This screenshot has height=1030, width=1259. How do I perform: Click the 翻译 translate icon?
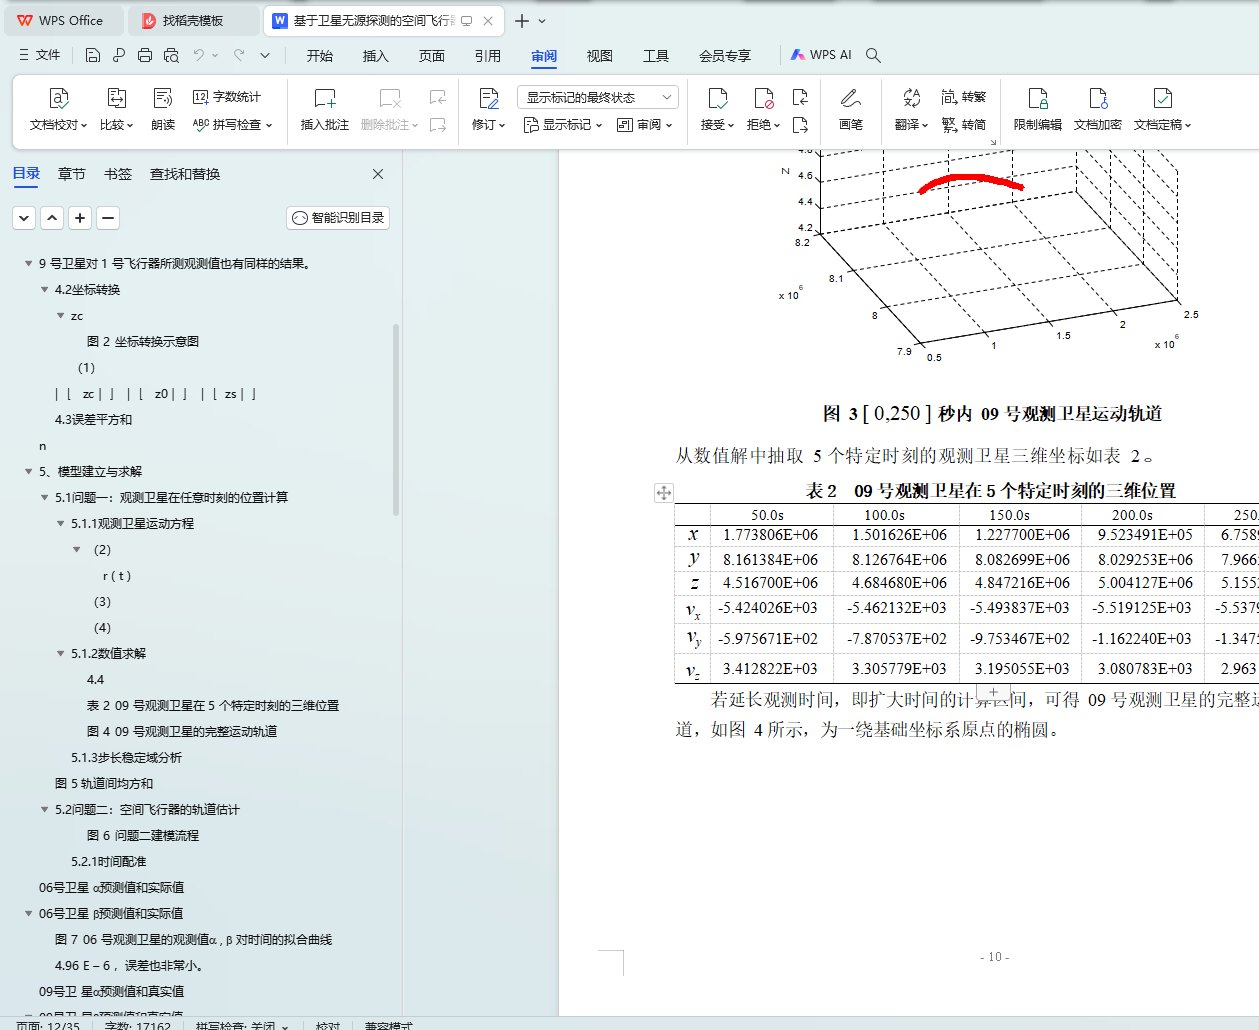pyautogui.click(x=911, y=98)
